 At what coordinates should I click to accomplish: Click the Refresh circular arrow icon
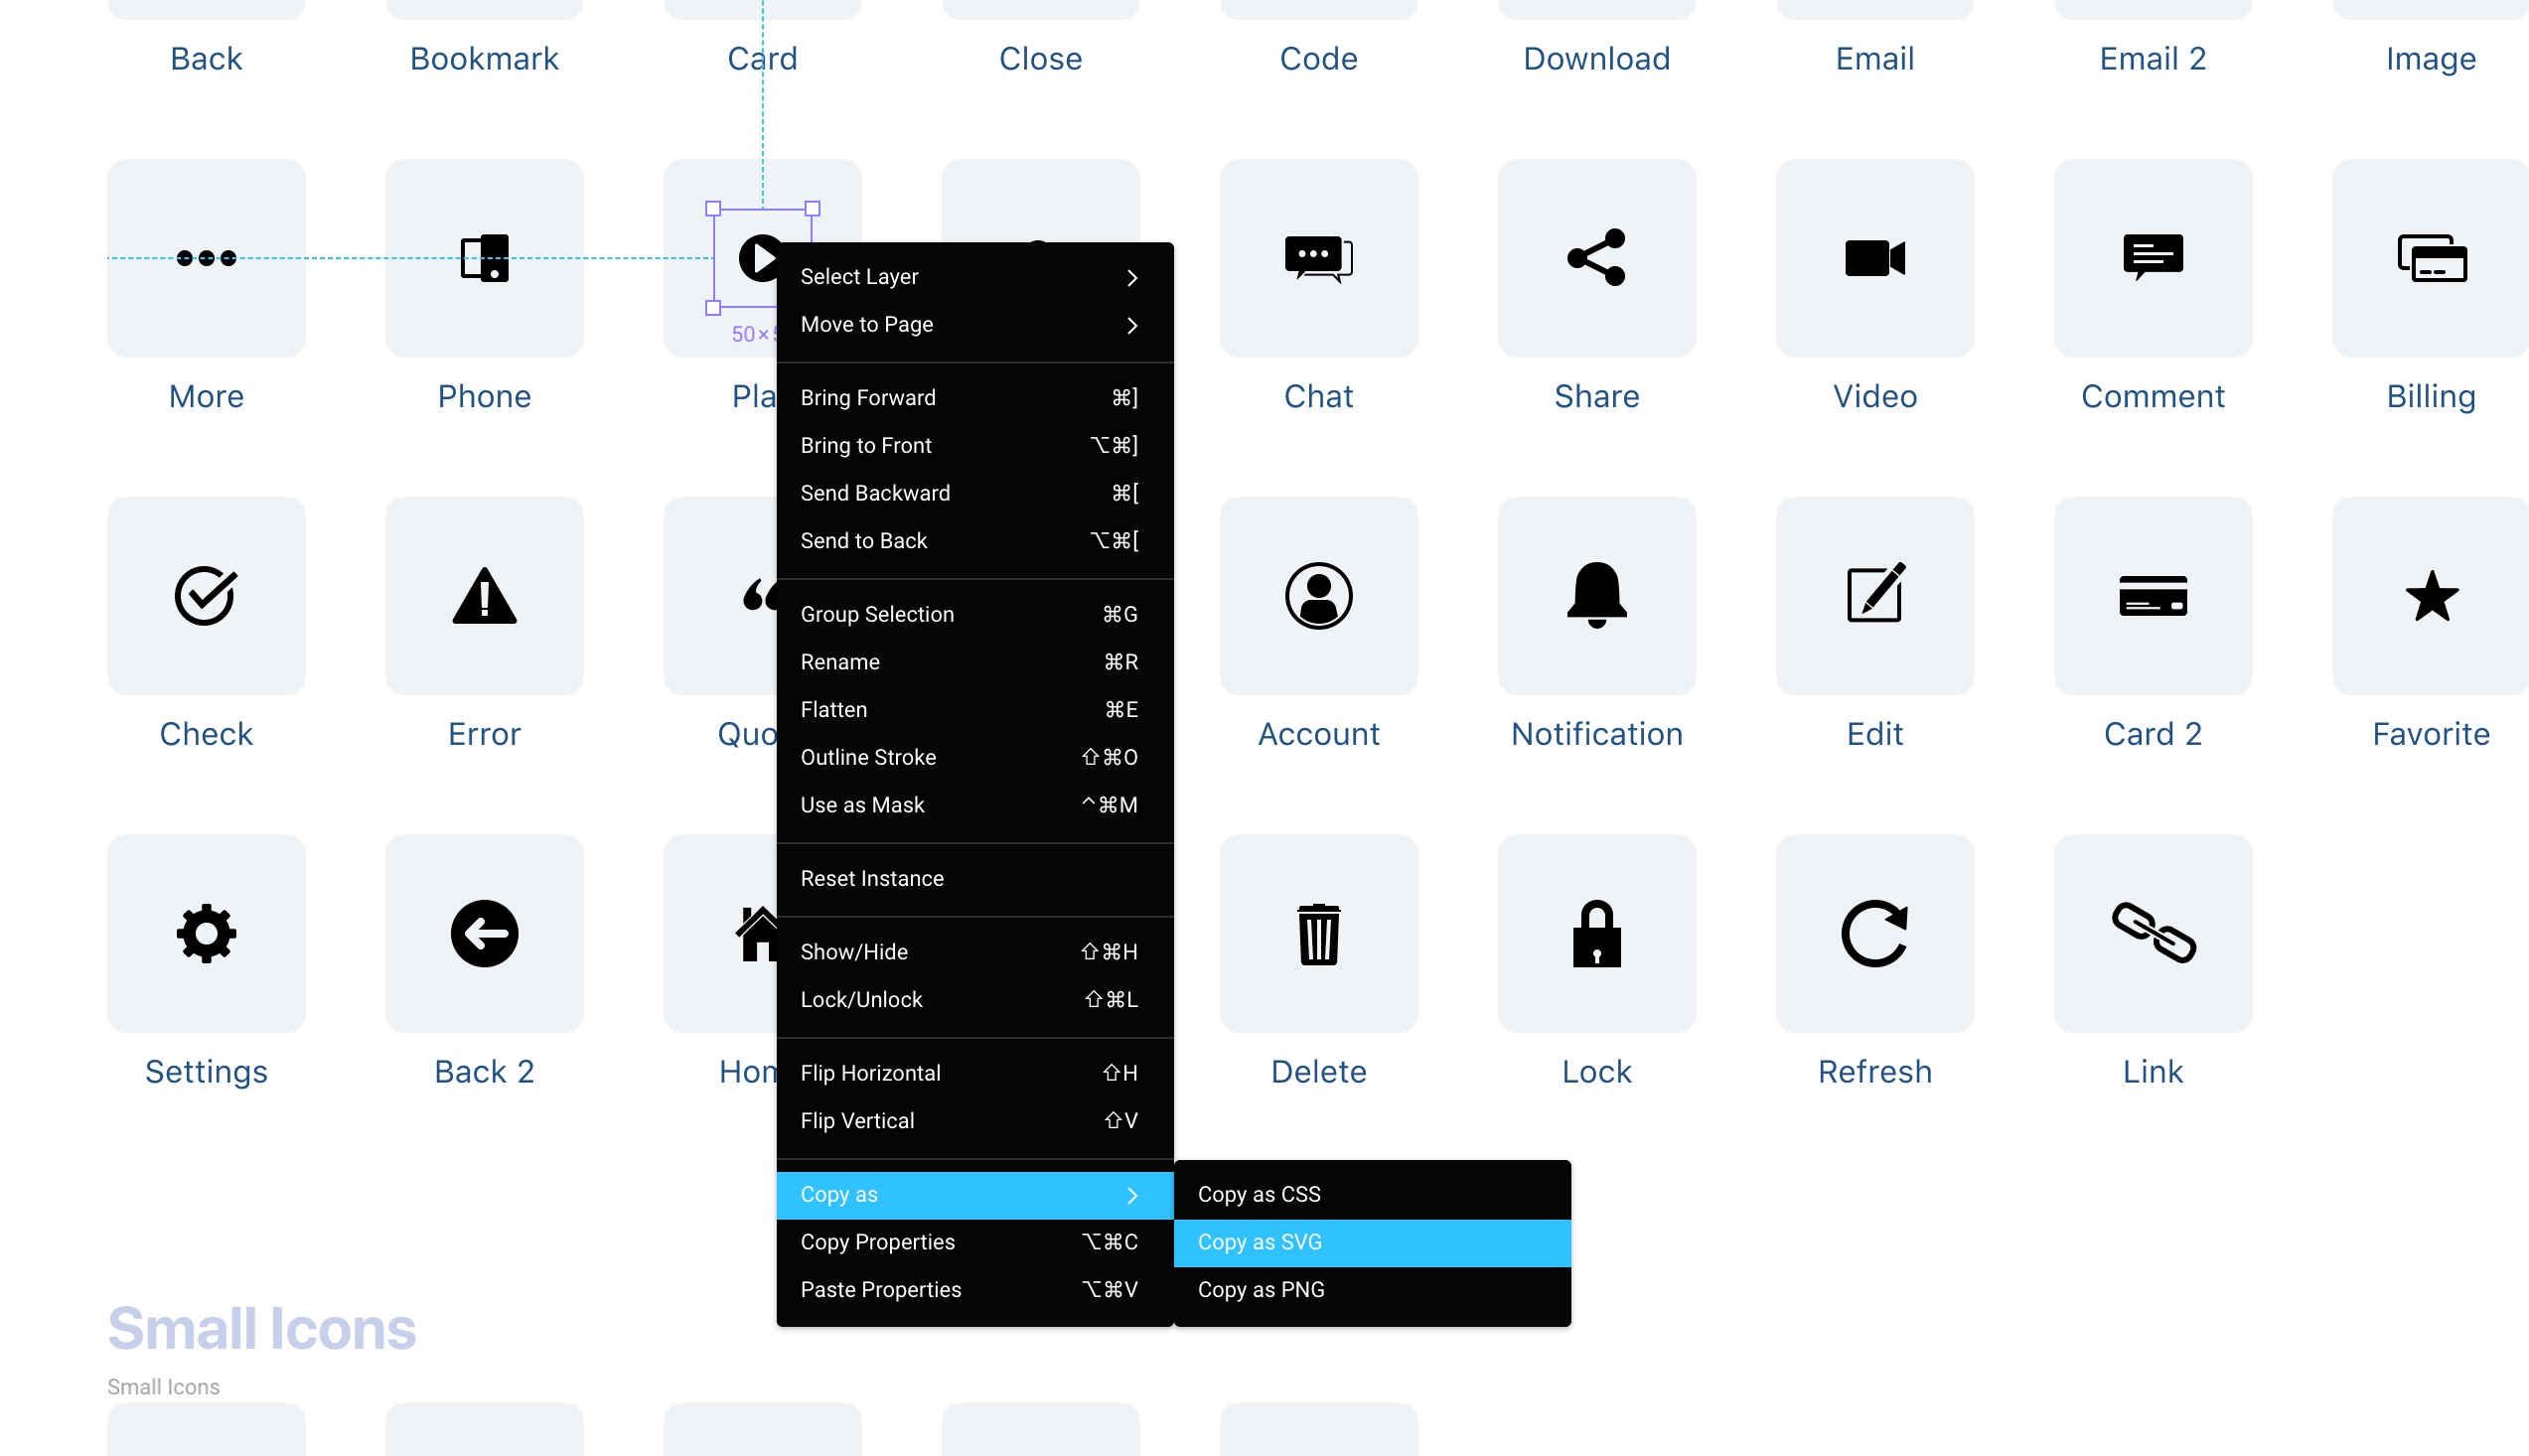click(x=1874, y=933)
